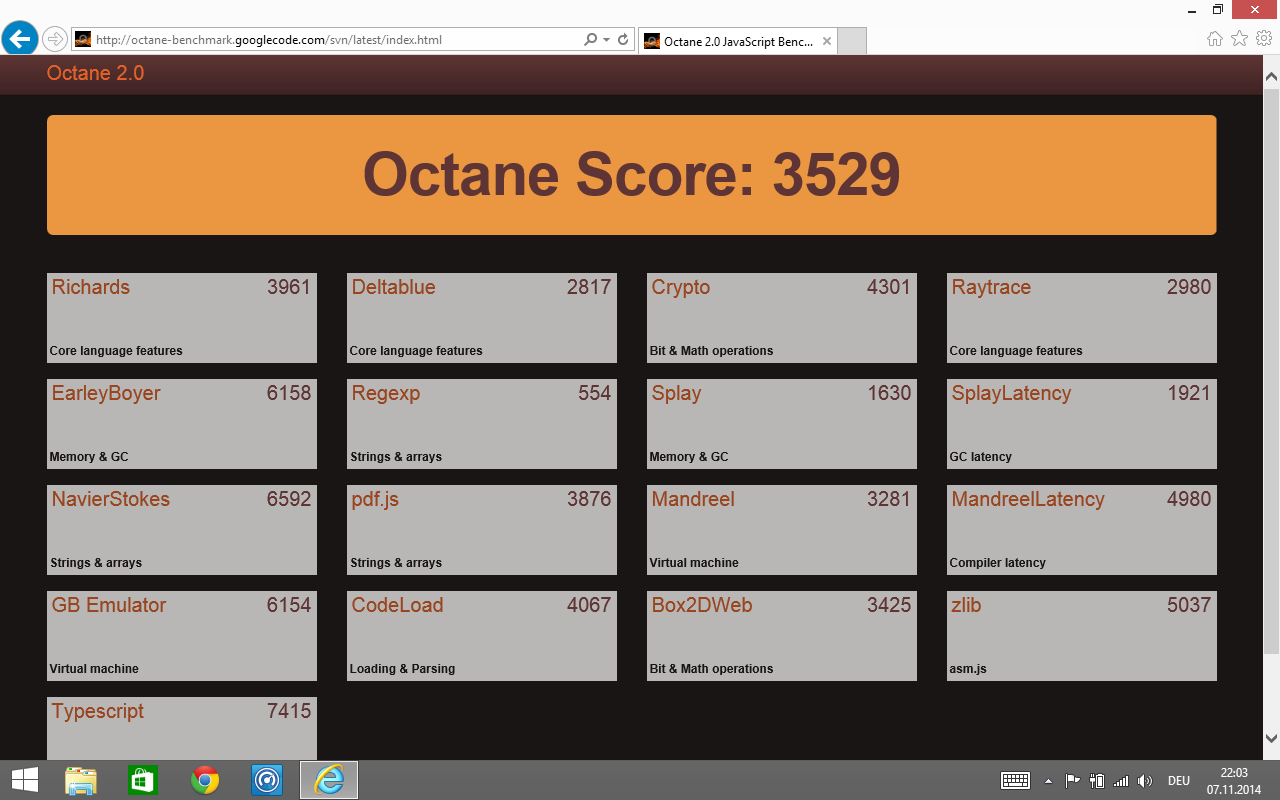Screen dimensions: 1280x800
Task: Open Favorites star icon
Action: point(1239,39)
